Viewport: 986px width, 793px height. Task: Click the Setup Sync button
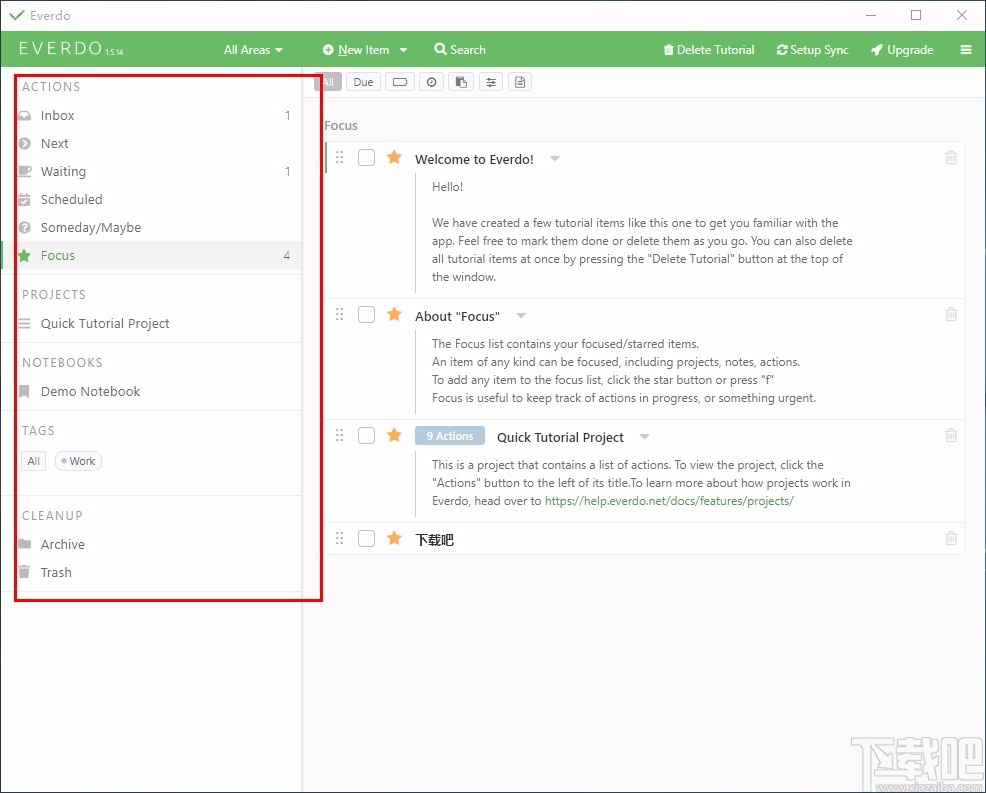pyautogui.click(x=812, y=50)
